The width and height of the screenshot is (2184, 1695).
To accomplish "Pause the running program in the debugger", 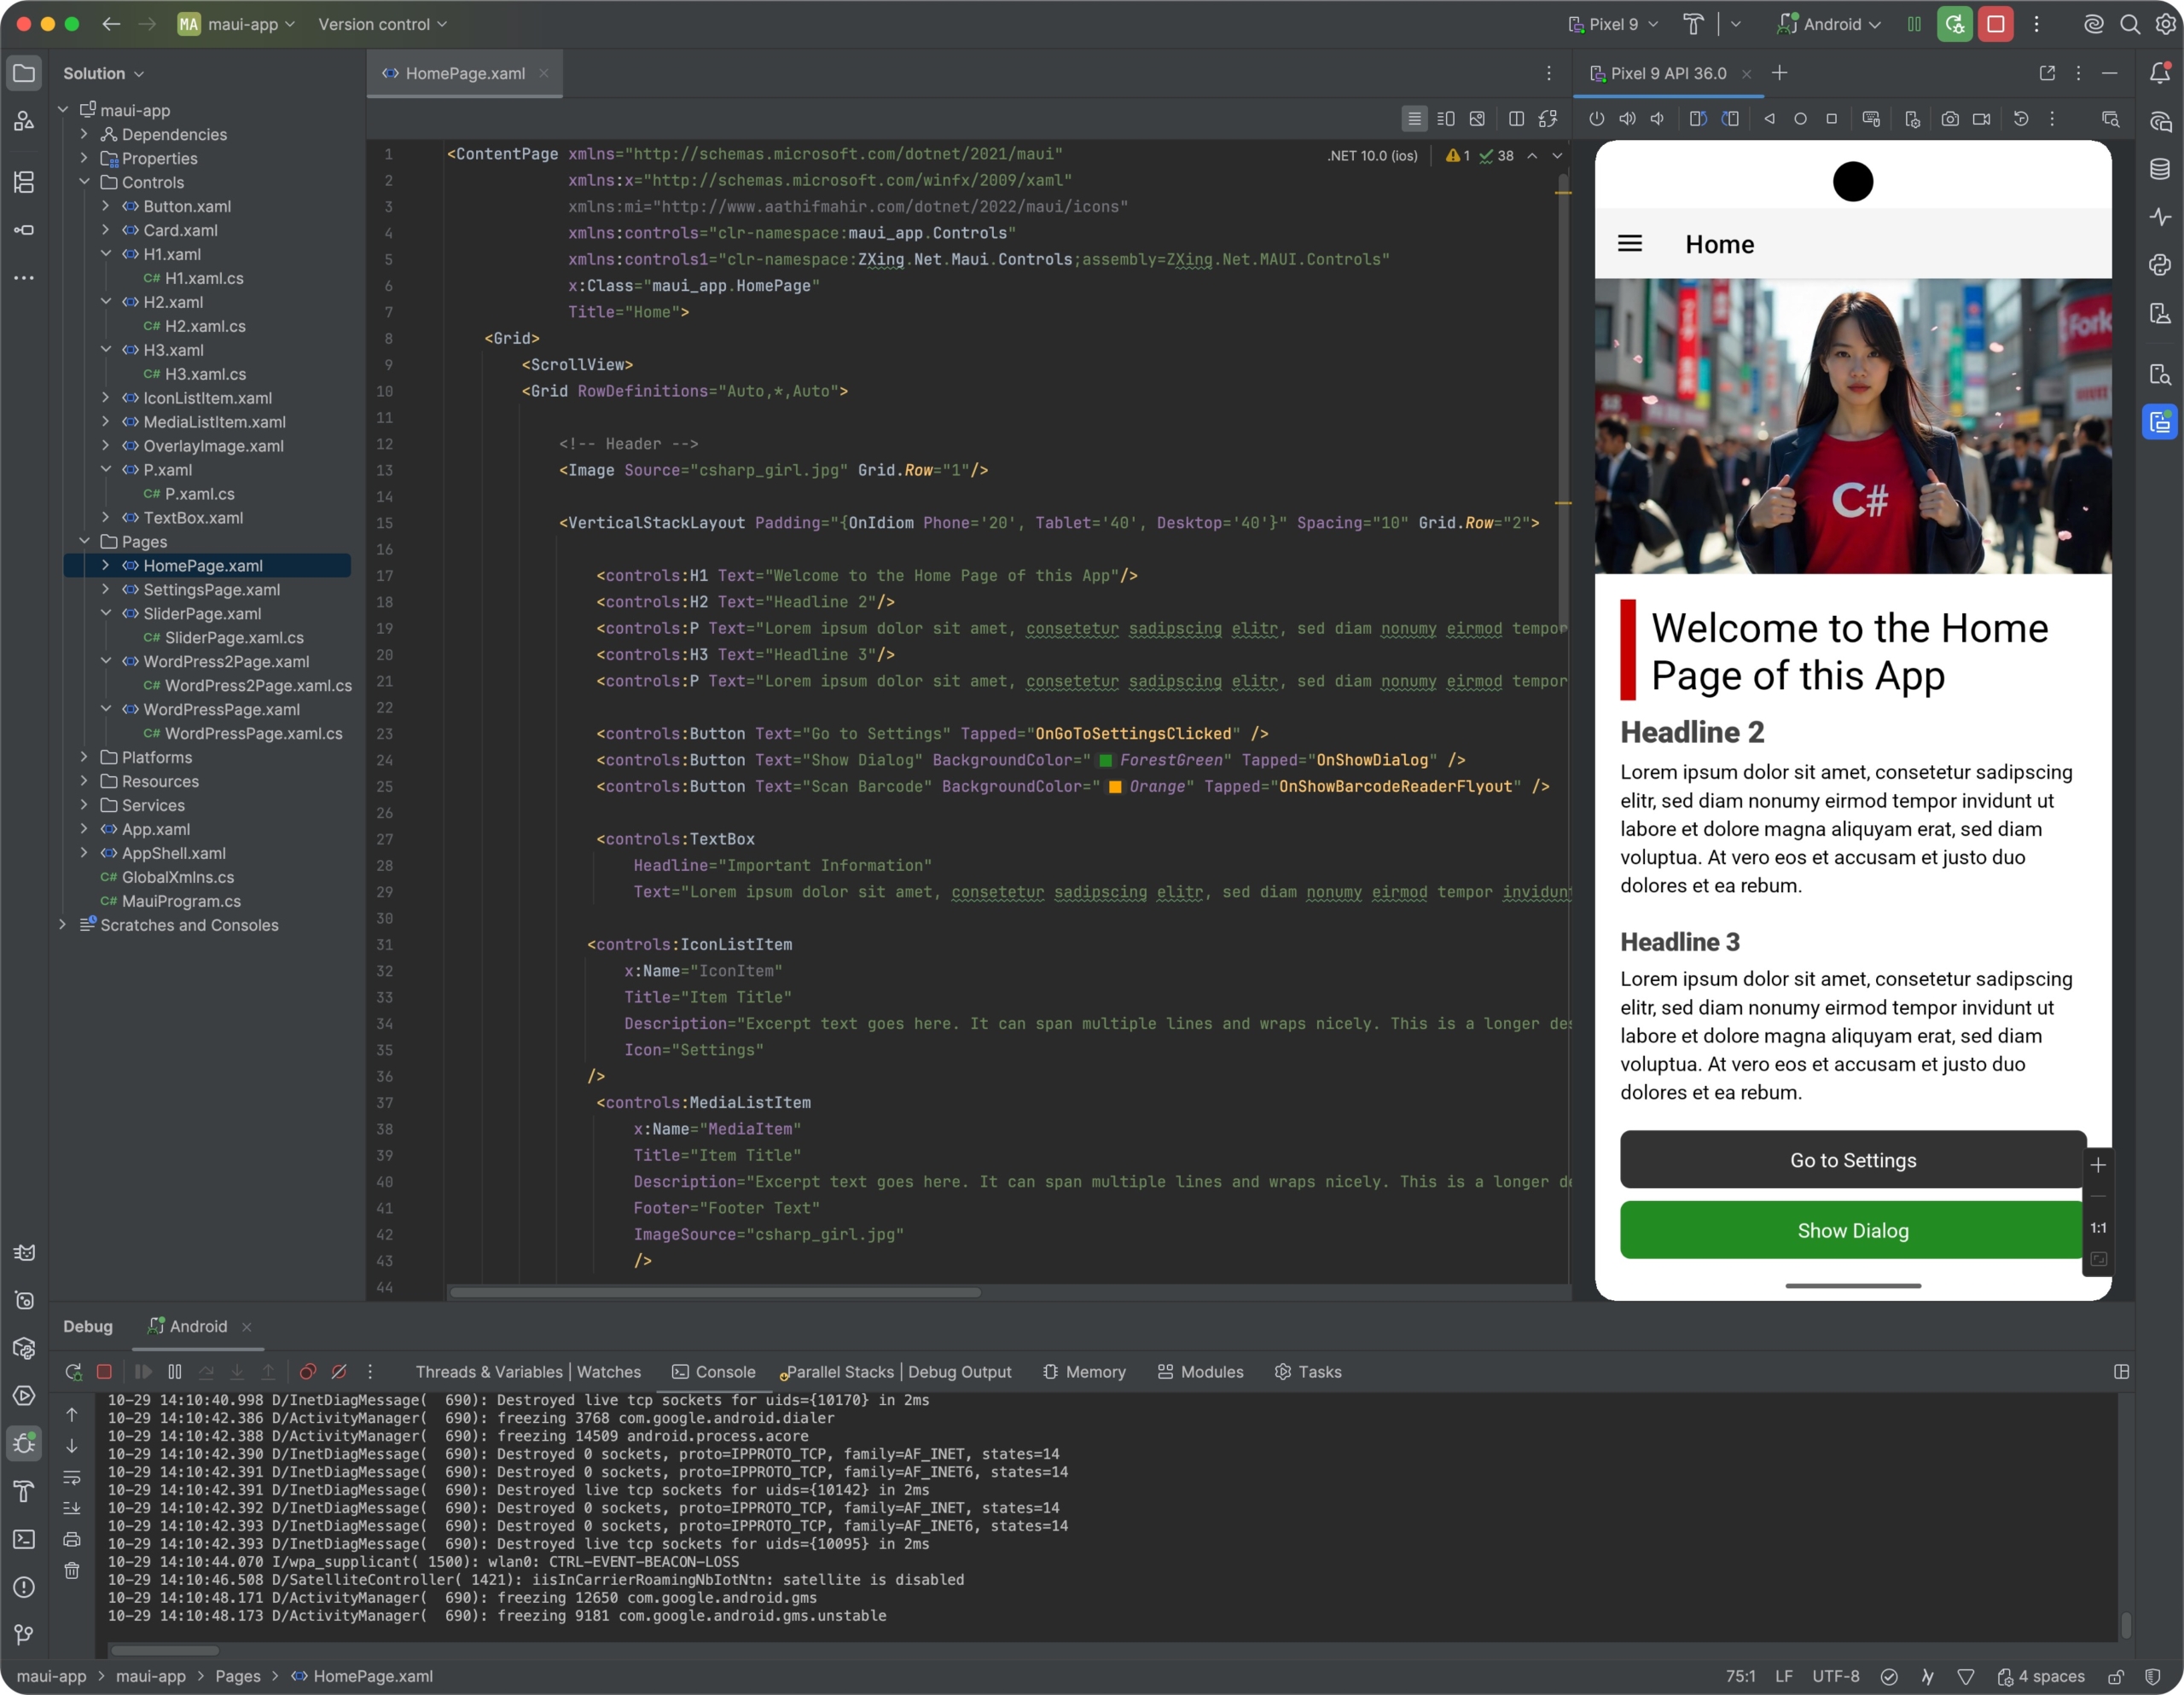I will pyautogui.click(x=174, y=1371).
